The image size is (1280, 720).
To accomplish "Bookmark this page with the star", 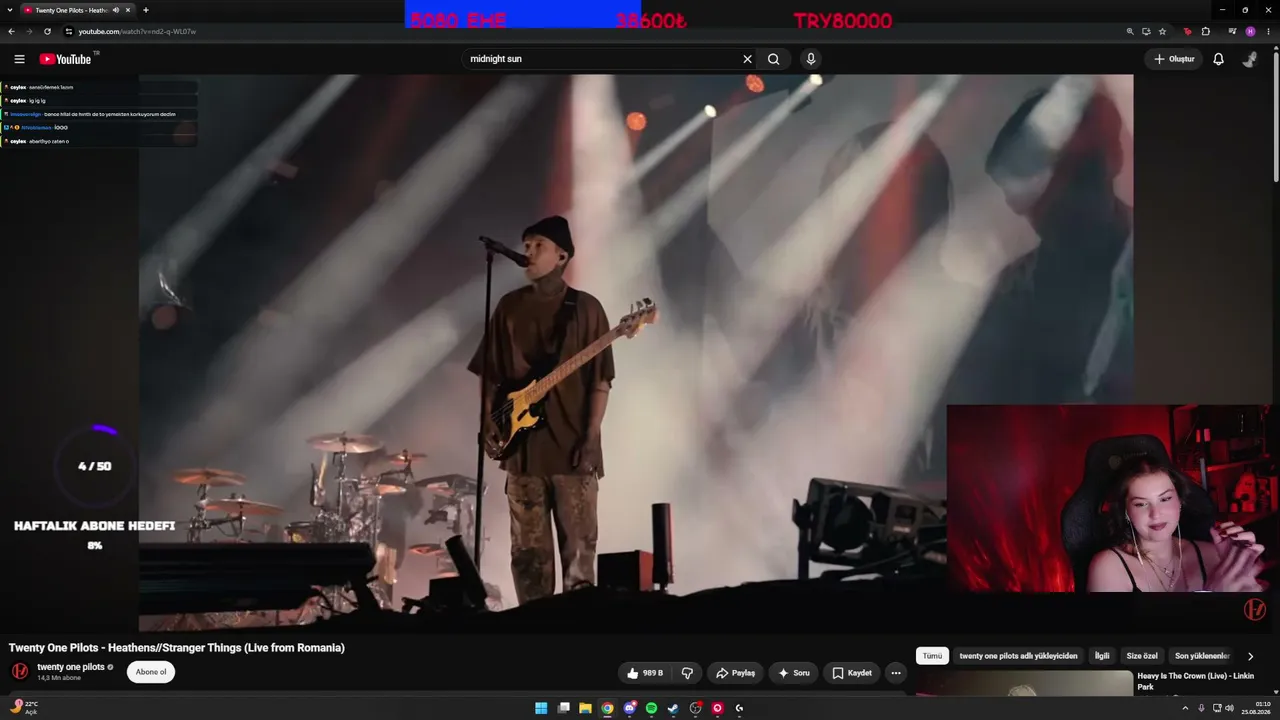I will [x=1162, y=31].
